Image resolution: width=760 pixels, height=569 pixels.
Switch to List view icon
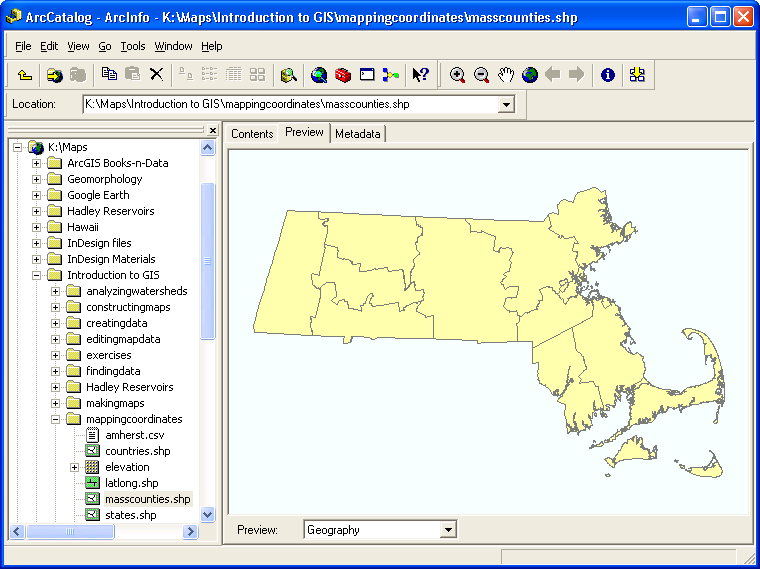point(209,74)
